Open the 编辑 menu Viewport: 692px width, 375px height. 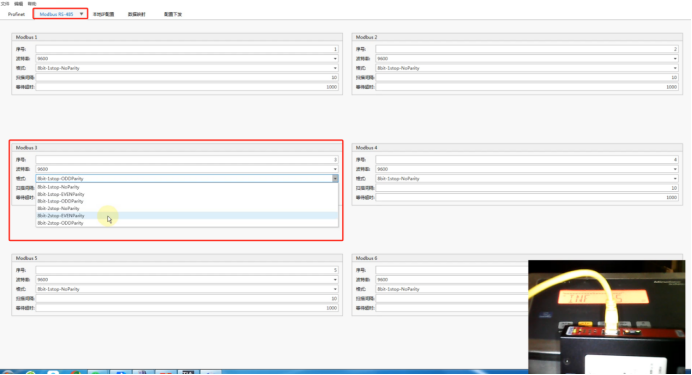click(19, 4)
